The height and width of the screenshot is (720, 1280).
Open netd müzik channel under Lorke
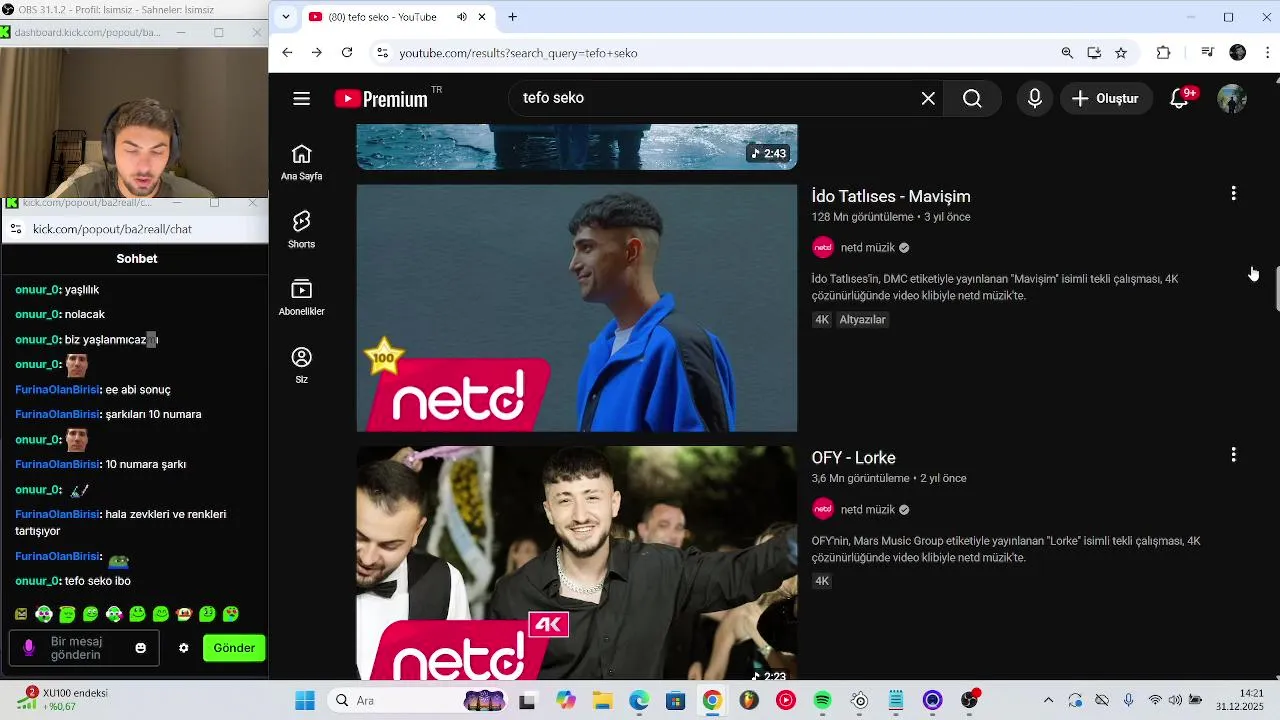[867, 510]
